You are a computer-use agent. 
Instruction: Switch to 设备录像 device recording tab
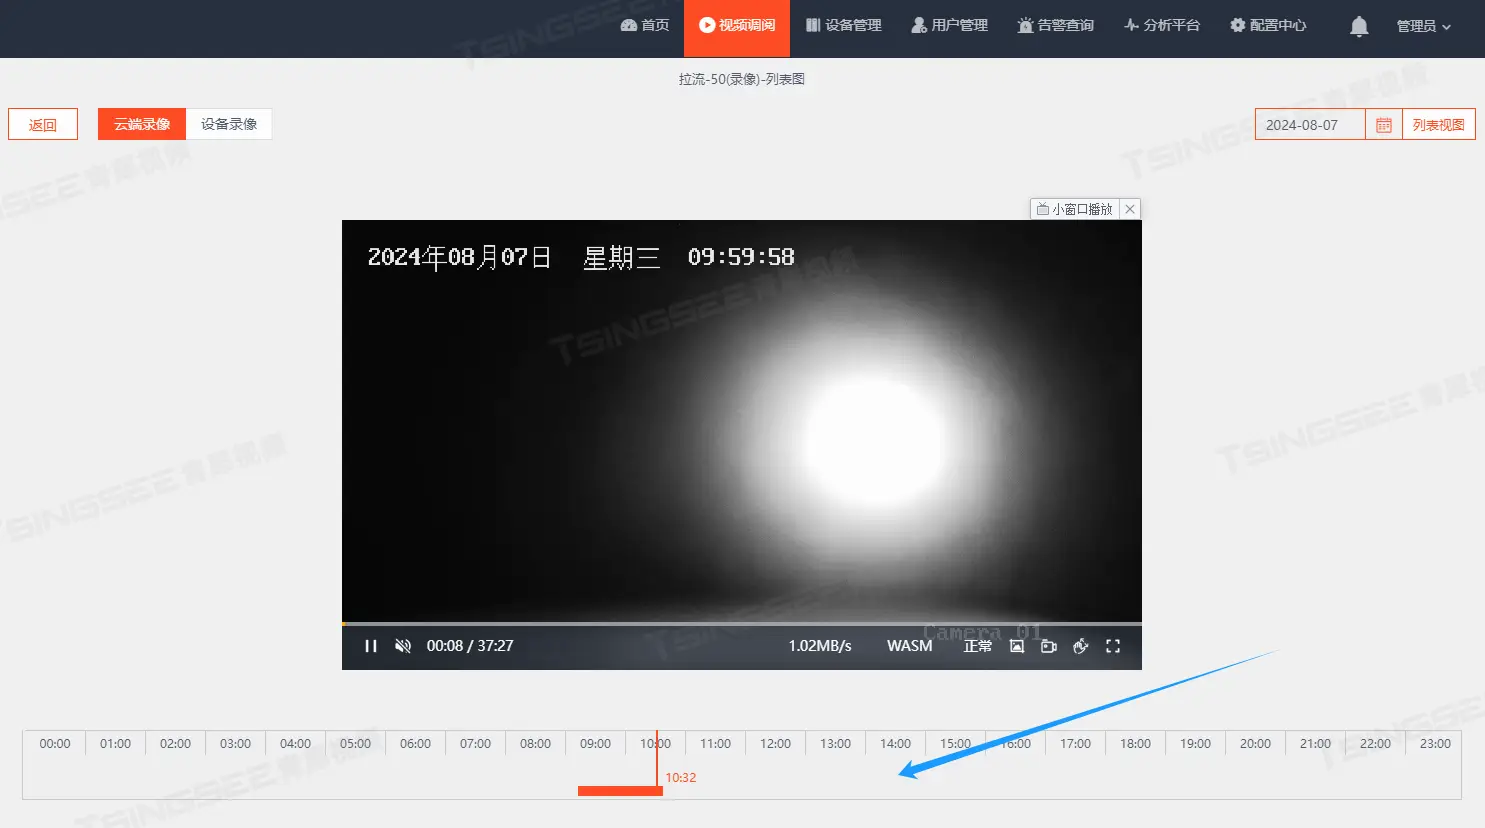[x=229, y=124]
